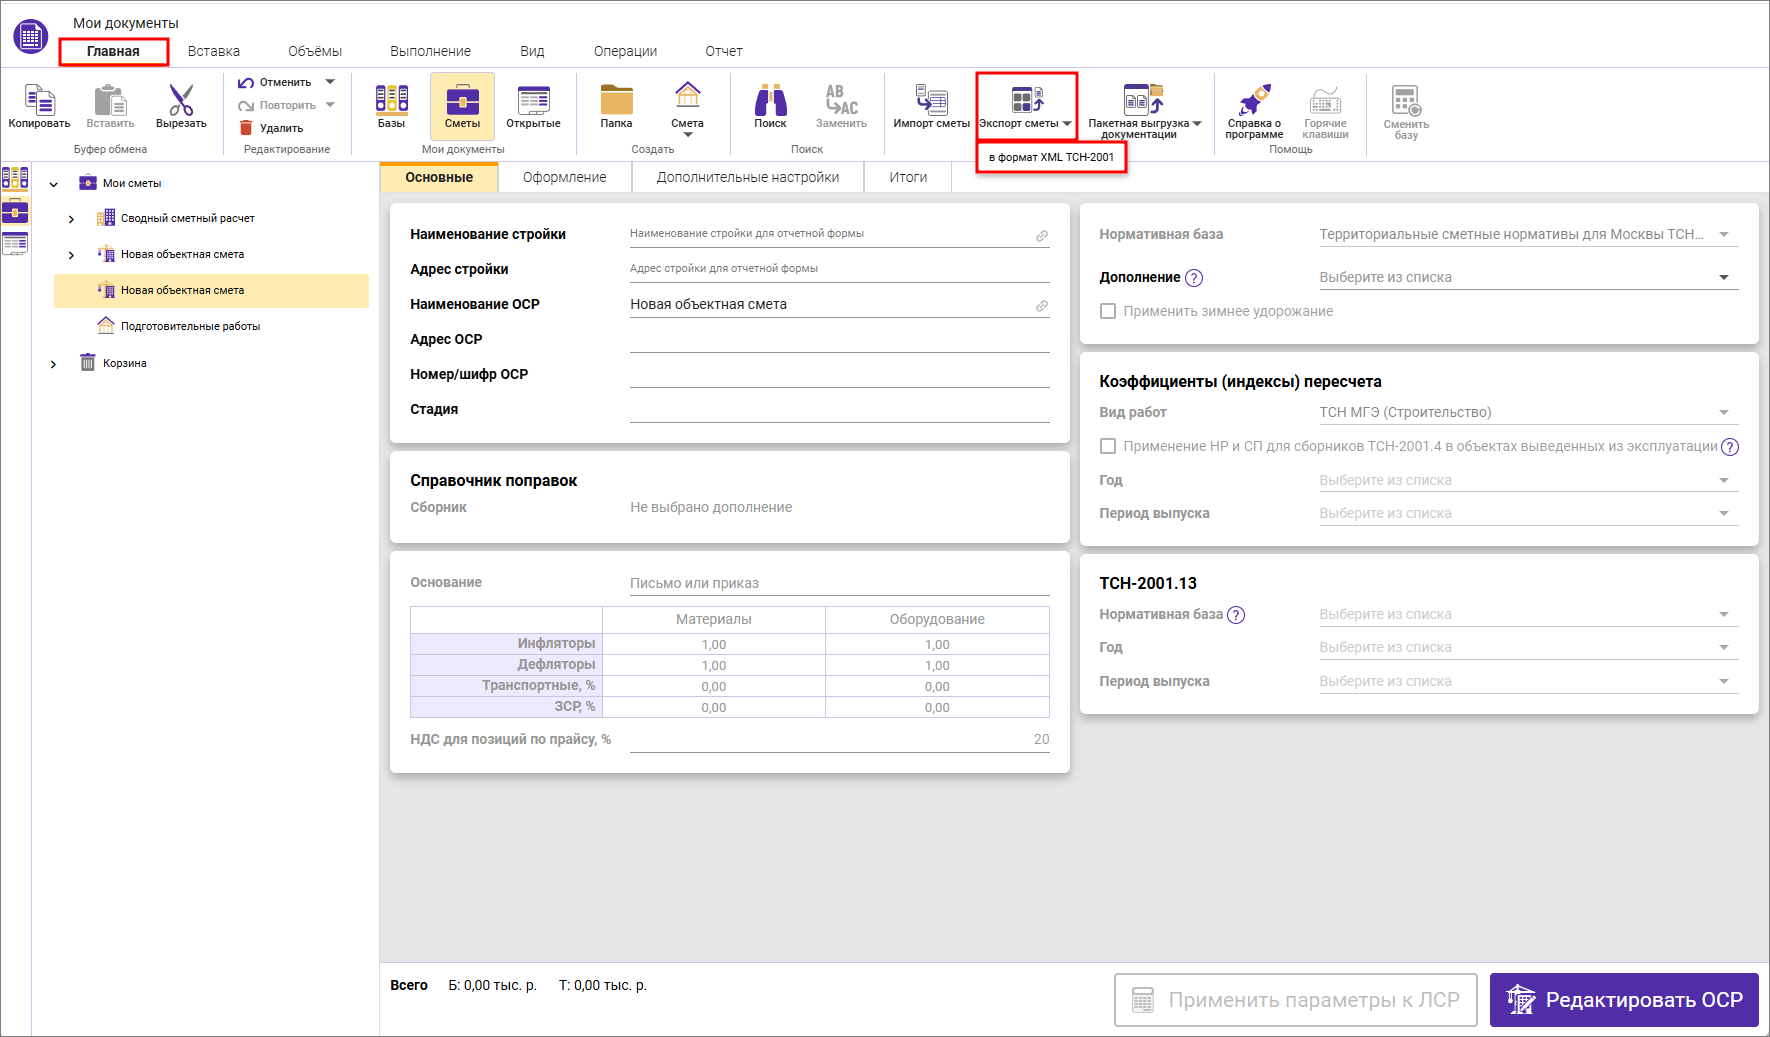The height and width of the screenshot is (1037, 1770).
Task: Open the Вид работ dropdown
Action: tap(1724, 412)
